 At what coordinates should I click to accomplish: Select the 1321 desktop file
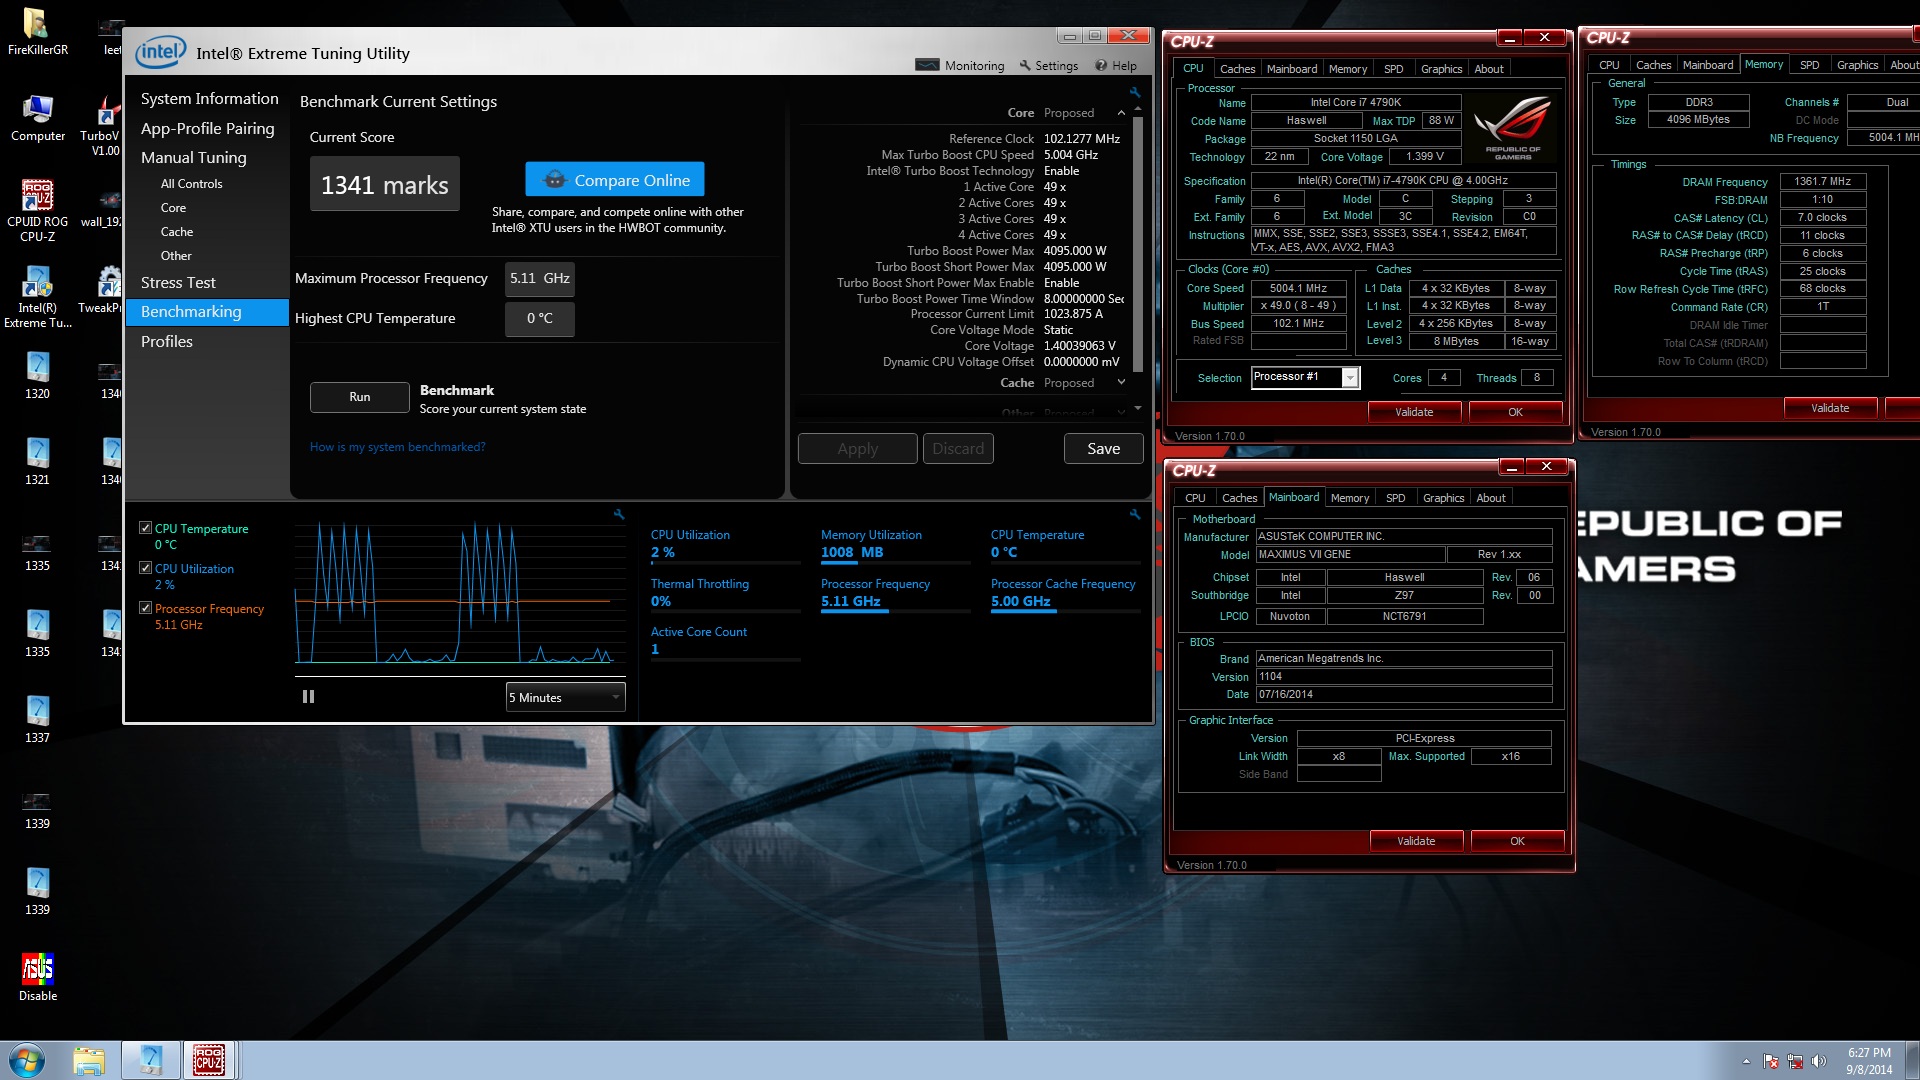tap(38, 461)
